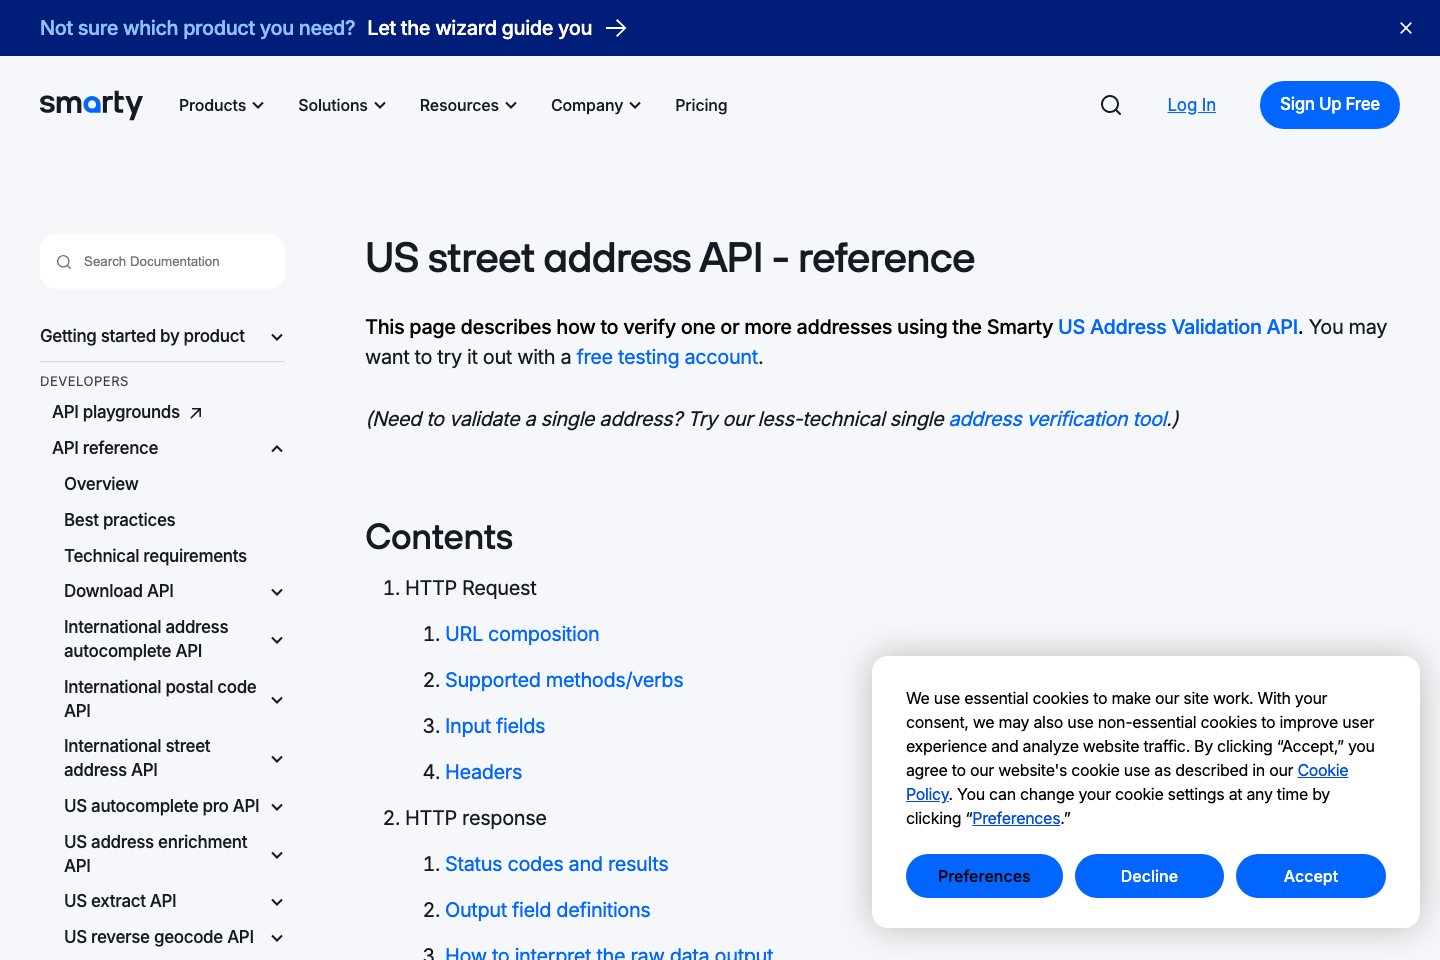This screenshot has width=1440, height=960.
Task: Click the Sign Up Free button
Action: point(1329,105)
